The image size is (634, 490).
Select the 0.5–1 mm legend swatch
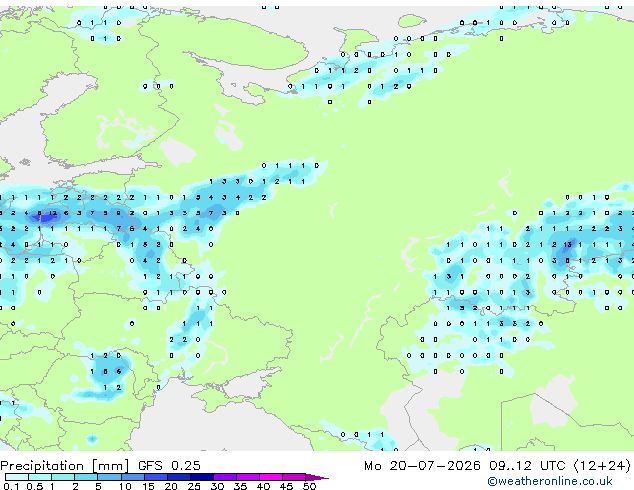(40, 477)
